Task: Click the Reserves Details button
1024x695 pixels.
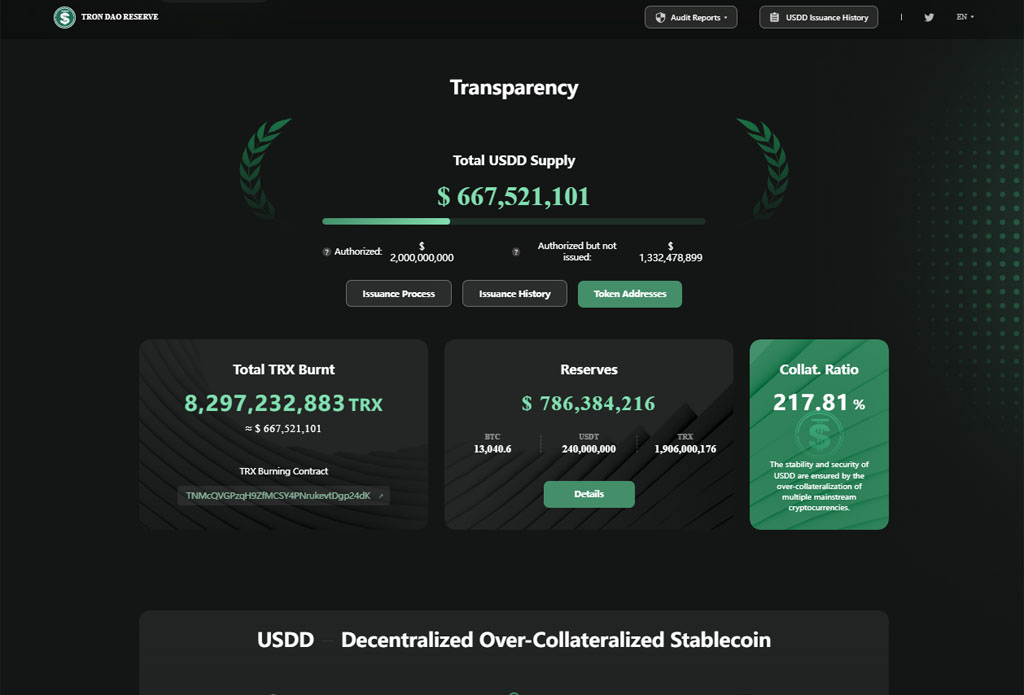Action: tap(589, 494)
